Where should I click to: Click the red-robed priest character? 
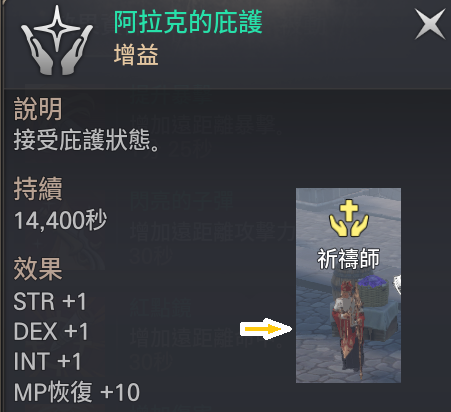pyautogui.click(x=347, y=330)
